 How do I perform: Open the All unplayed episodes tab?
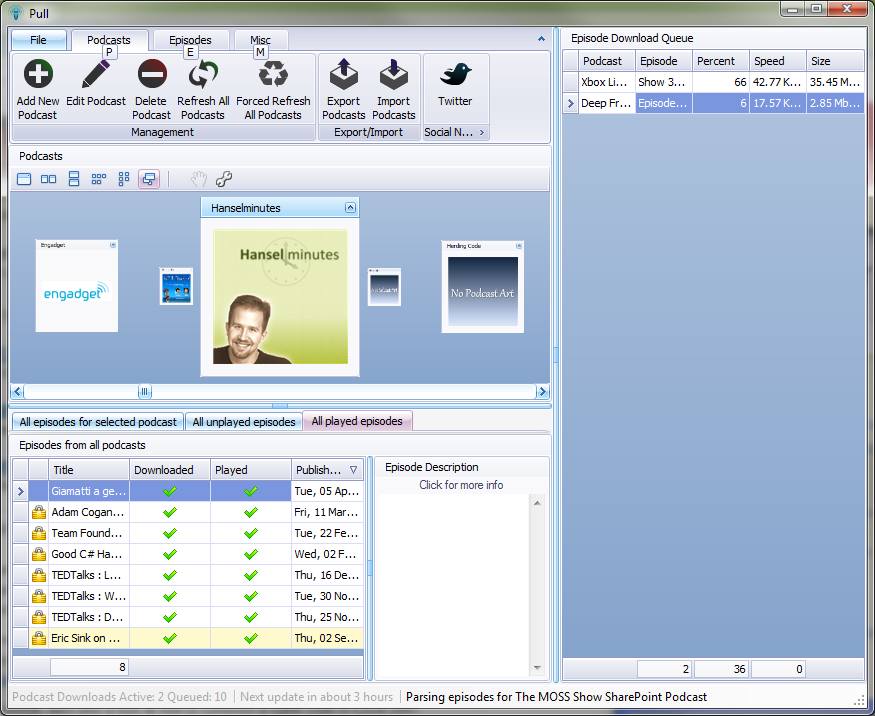point(244,422)
